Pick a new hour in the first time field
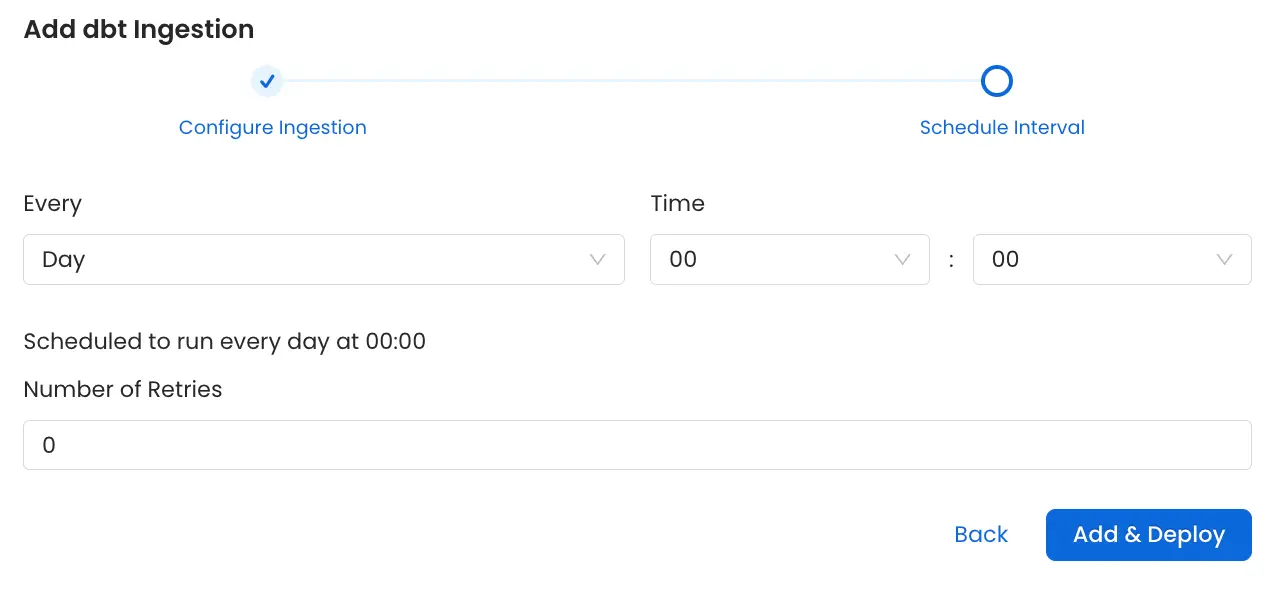1282x590 pixels. coord(790,259)
